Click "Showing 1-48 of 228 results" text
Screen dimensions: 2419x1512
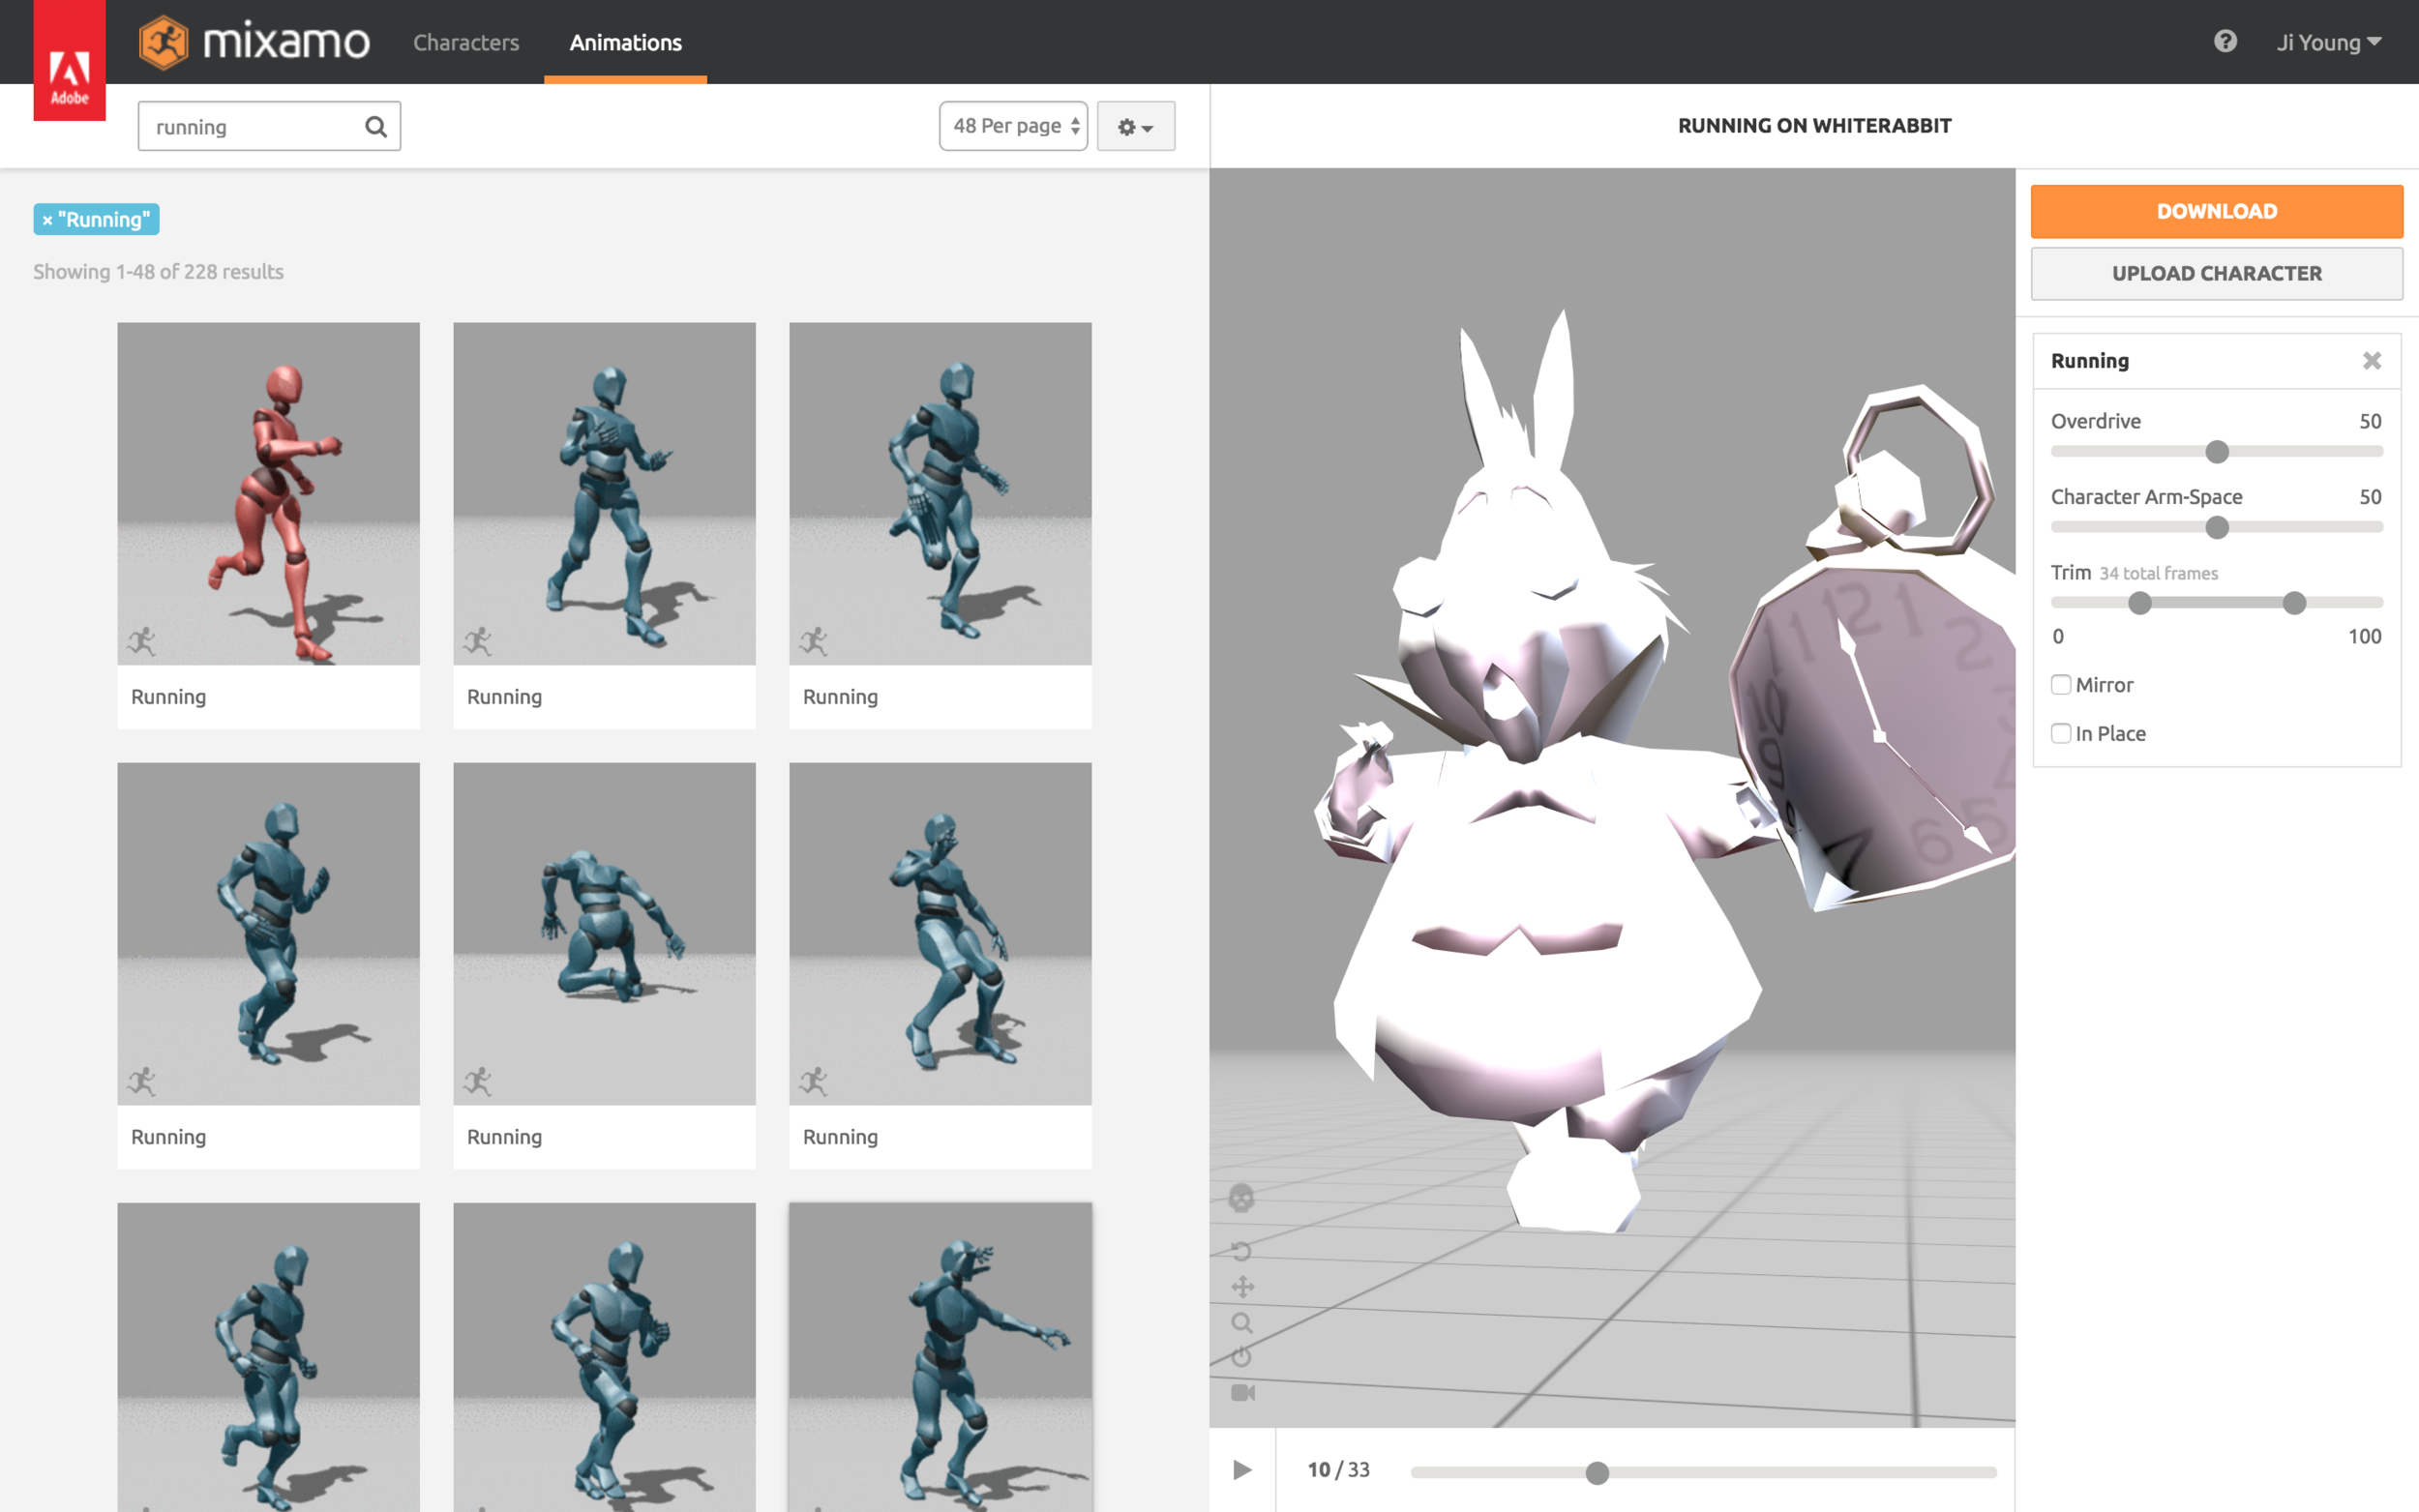158,271
